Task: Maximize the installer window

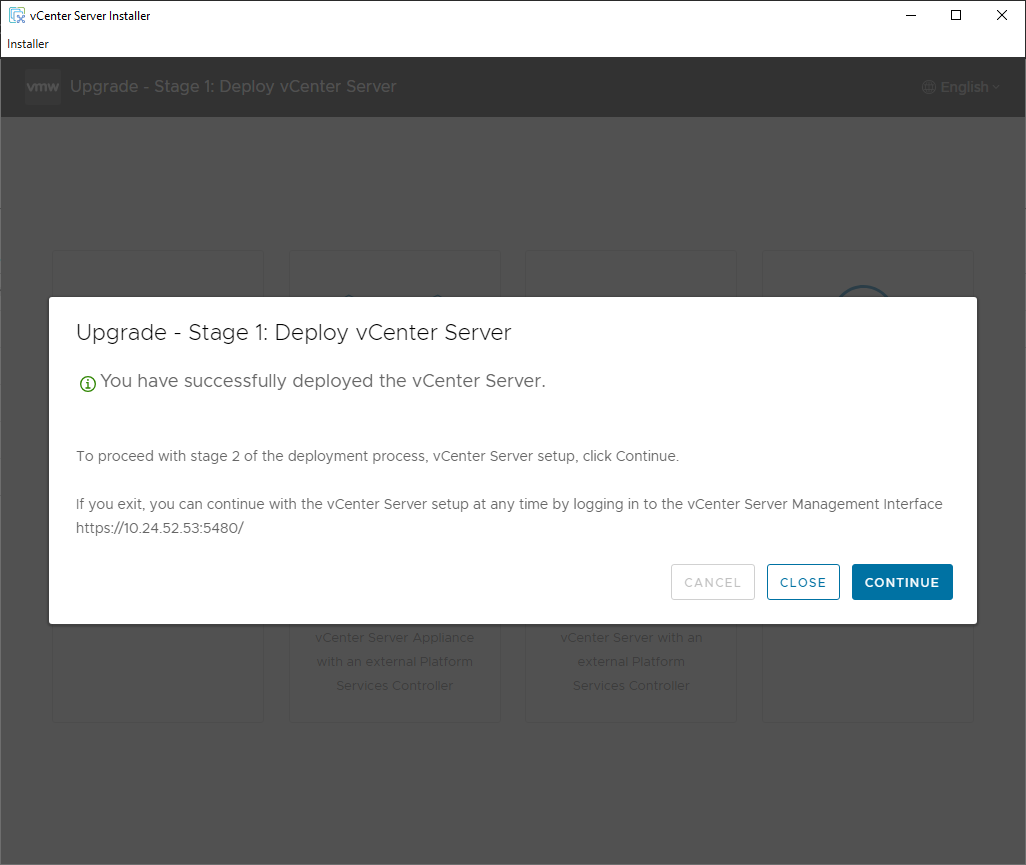Action: [956, 15]
